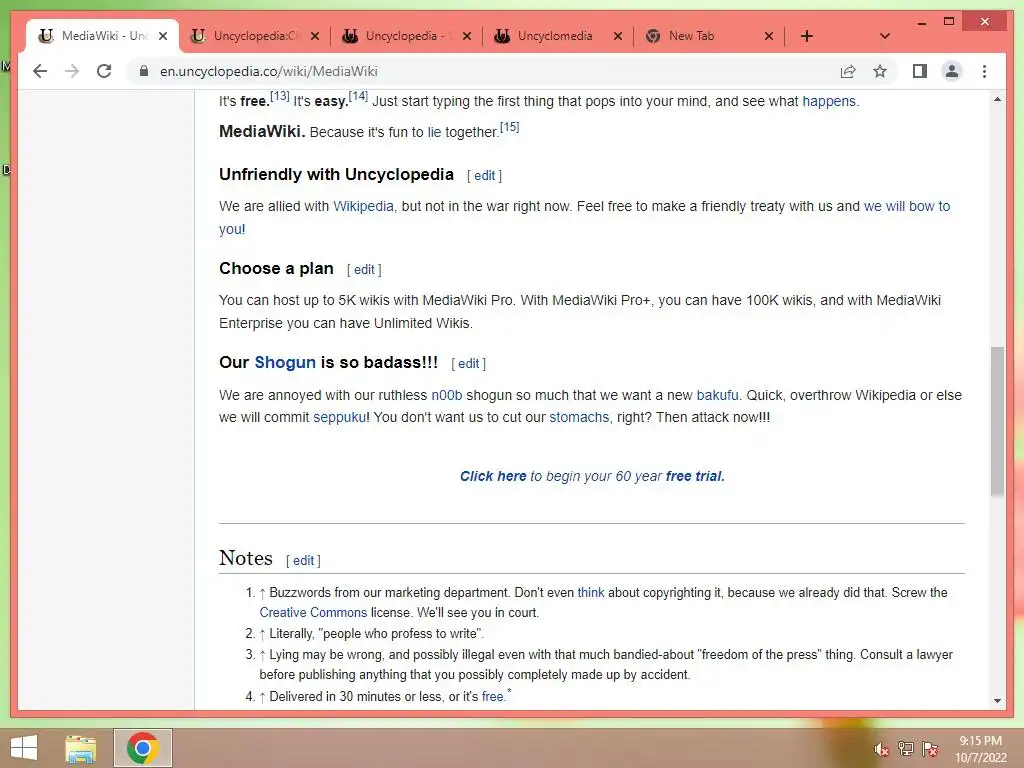The height and width of the screenshot is (768, 1024).
Task: Switch to the third Uncyclopedia tab
Action: pos(406,36)
